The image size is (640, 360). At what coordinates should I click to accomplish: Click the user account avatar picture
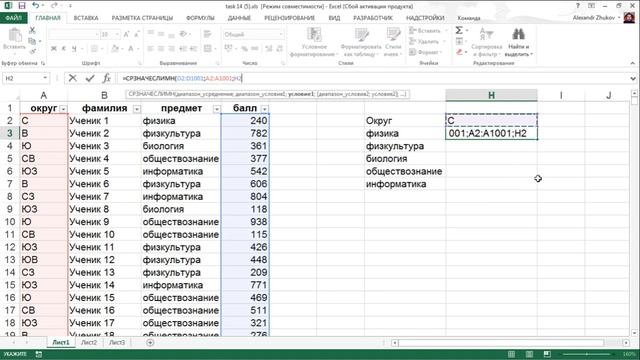click(x=629, y=18)
